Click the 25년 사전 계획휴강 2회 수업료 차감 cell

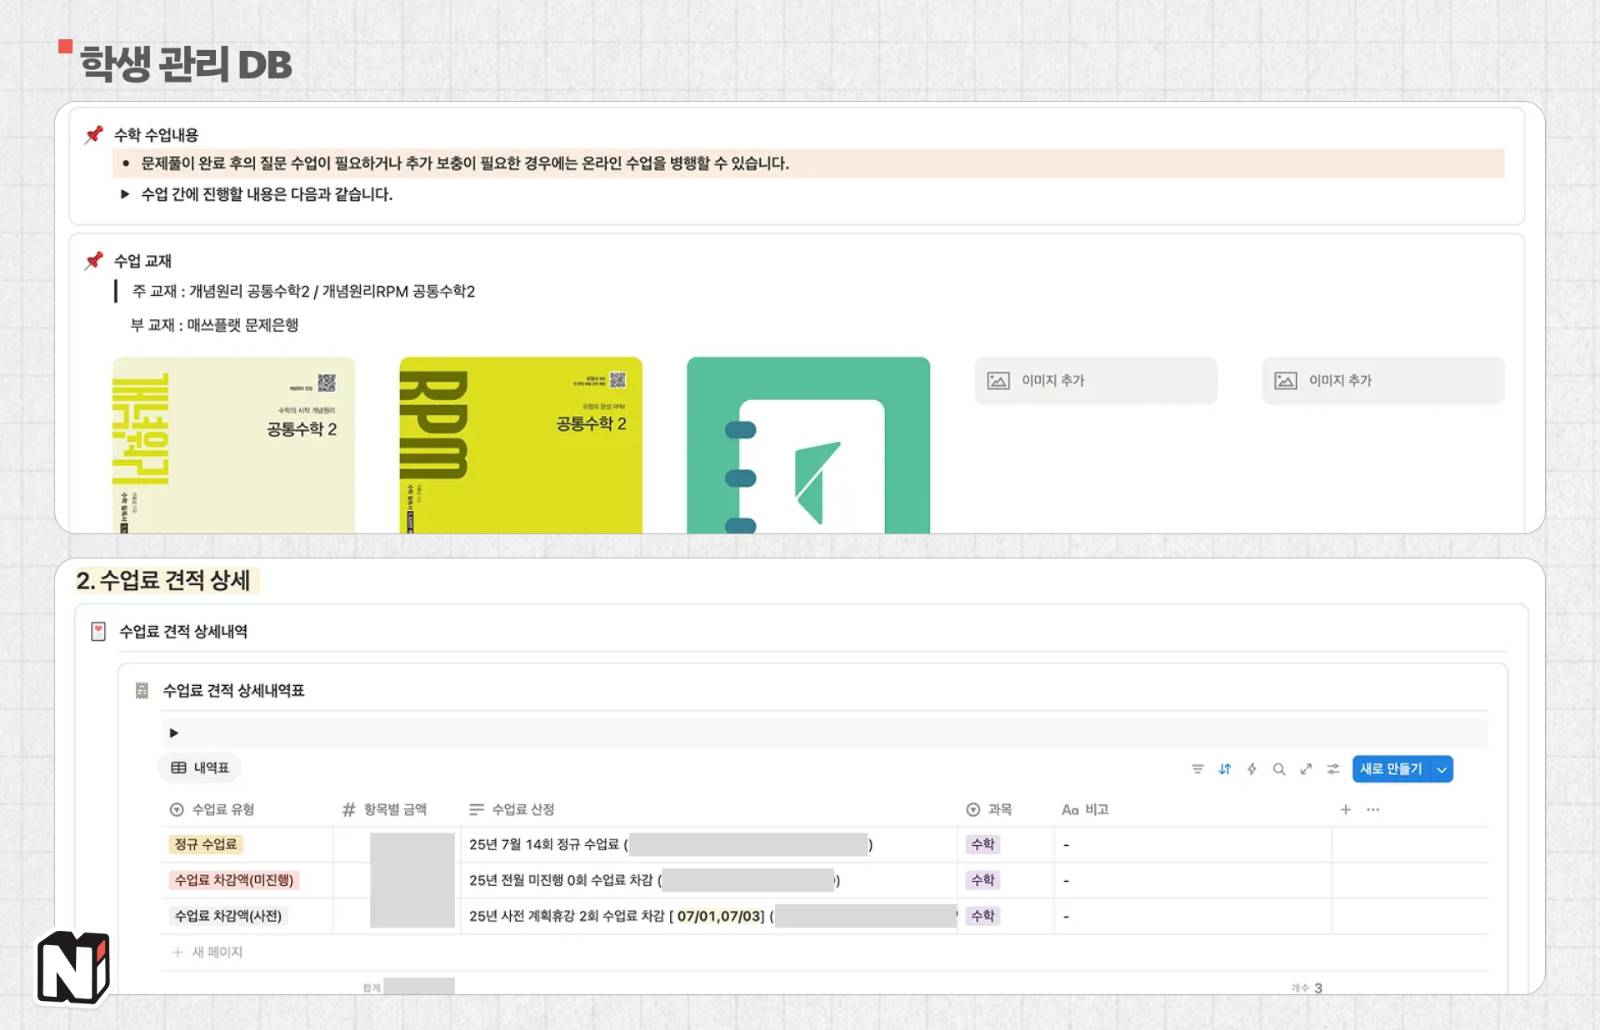(708, 915)
